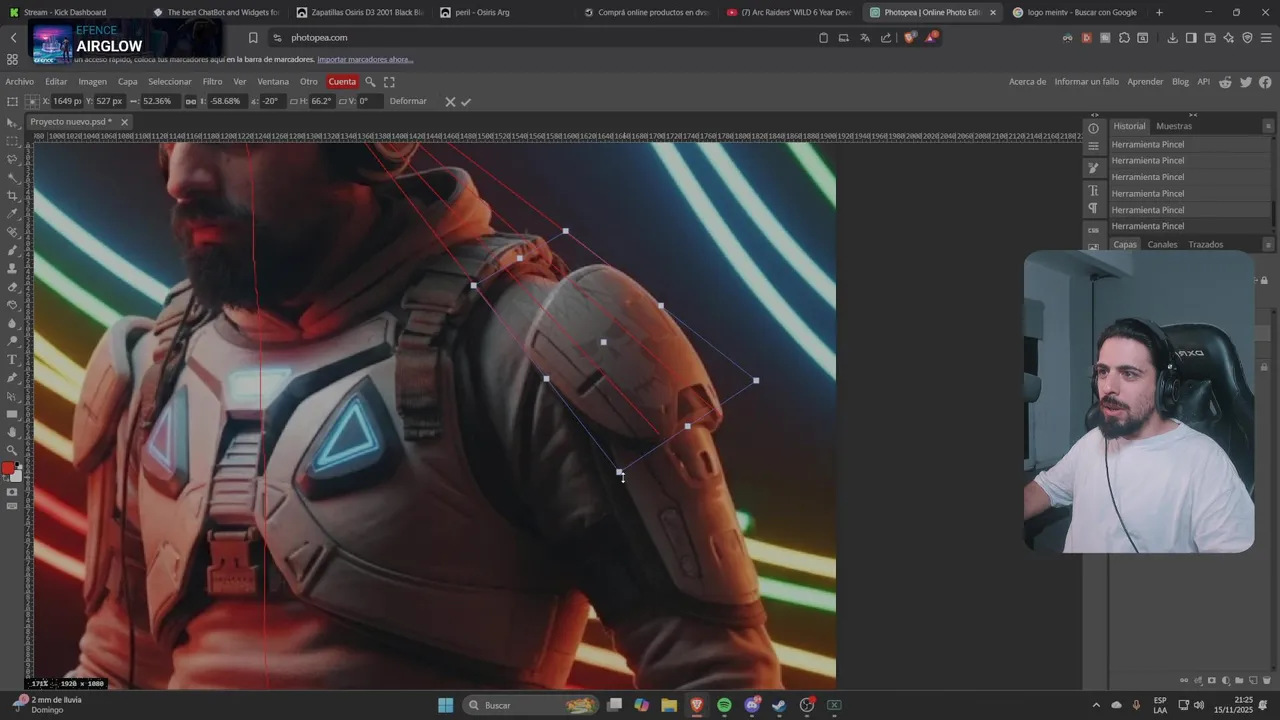Open the Ventana menu

click(273, 82)
